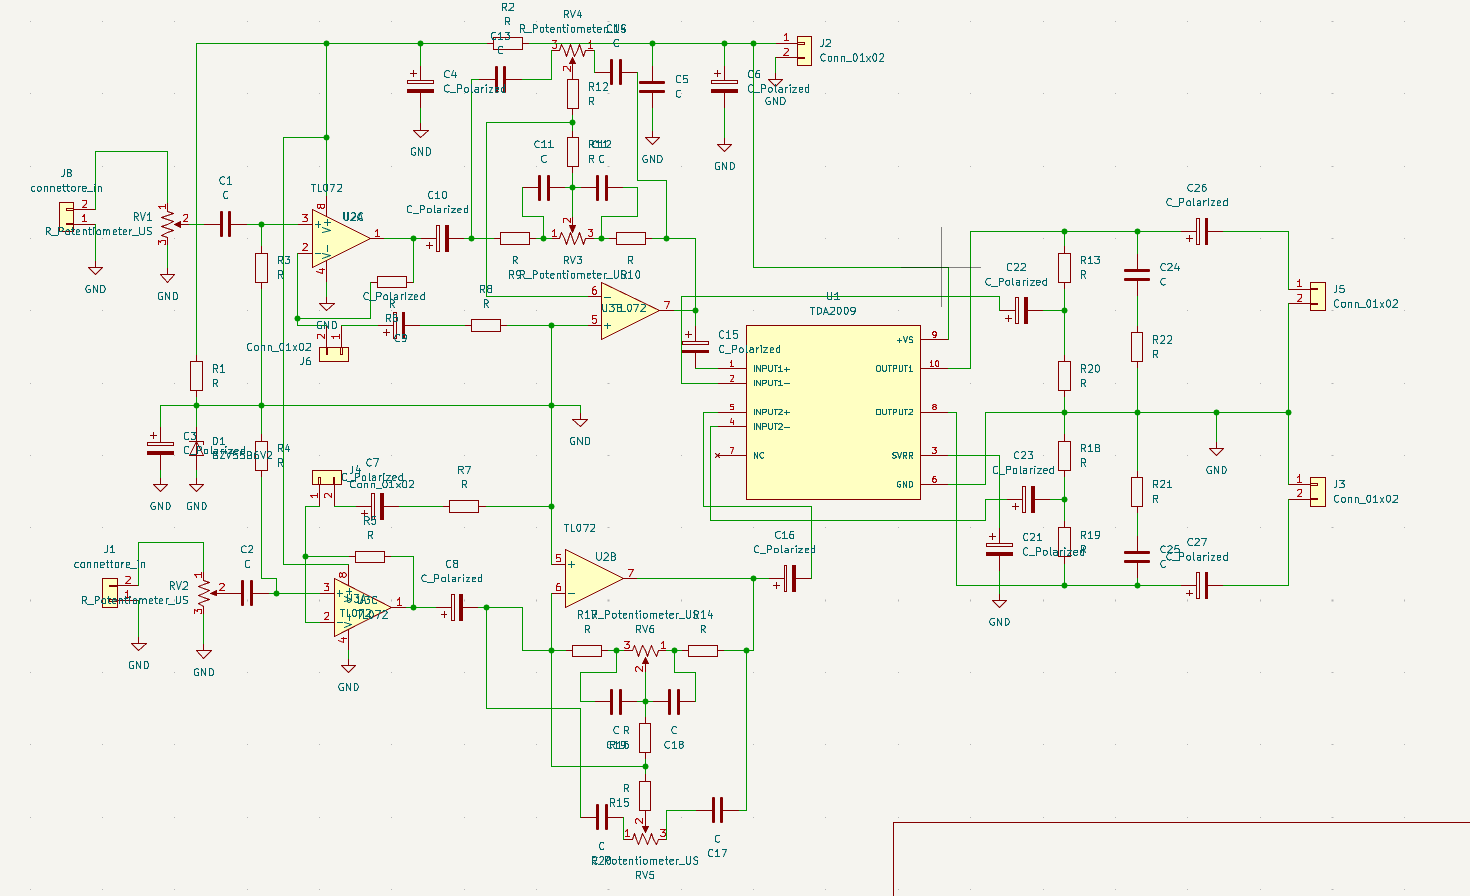Select capacitor C5 symbol
This screenshot has height=896, width=1470.
(652, 87)
